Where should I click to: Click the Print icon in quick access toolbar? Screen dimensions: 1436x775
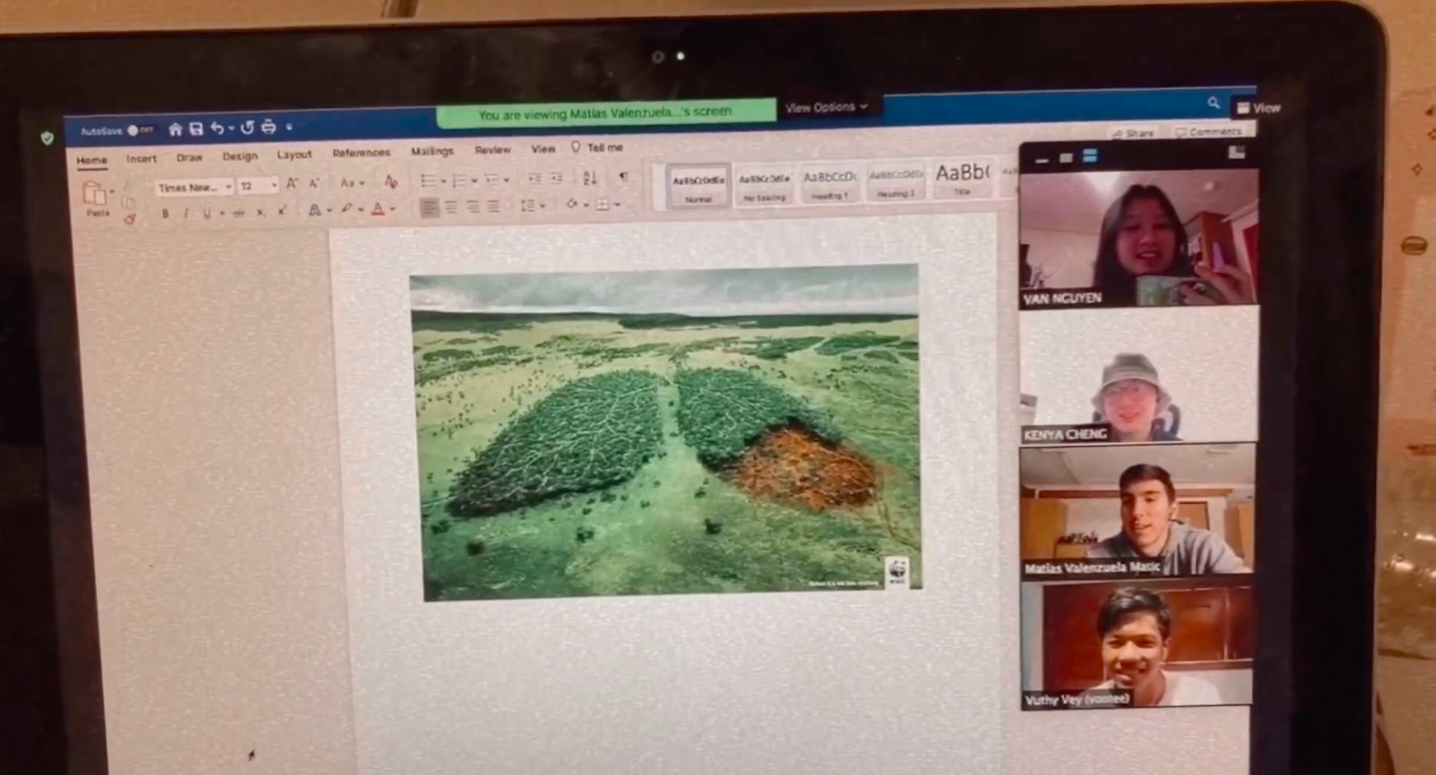click(268, 127)
